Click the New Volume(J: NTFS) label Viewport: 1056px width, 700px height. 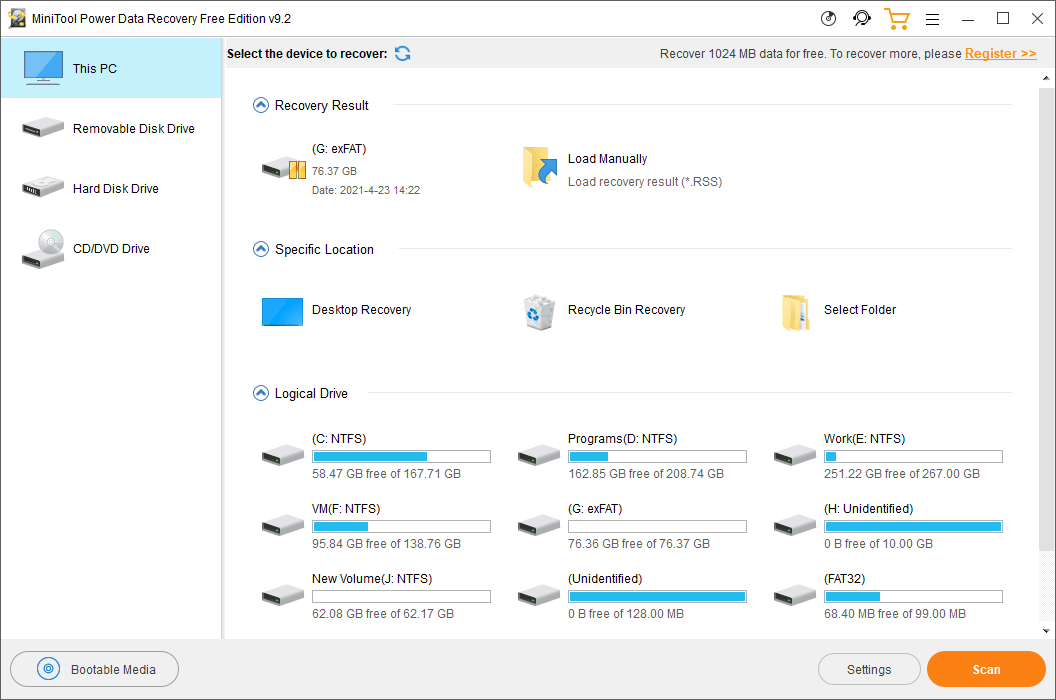tap(372, 579)
